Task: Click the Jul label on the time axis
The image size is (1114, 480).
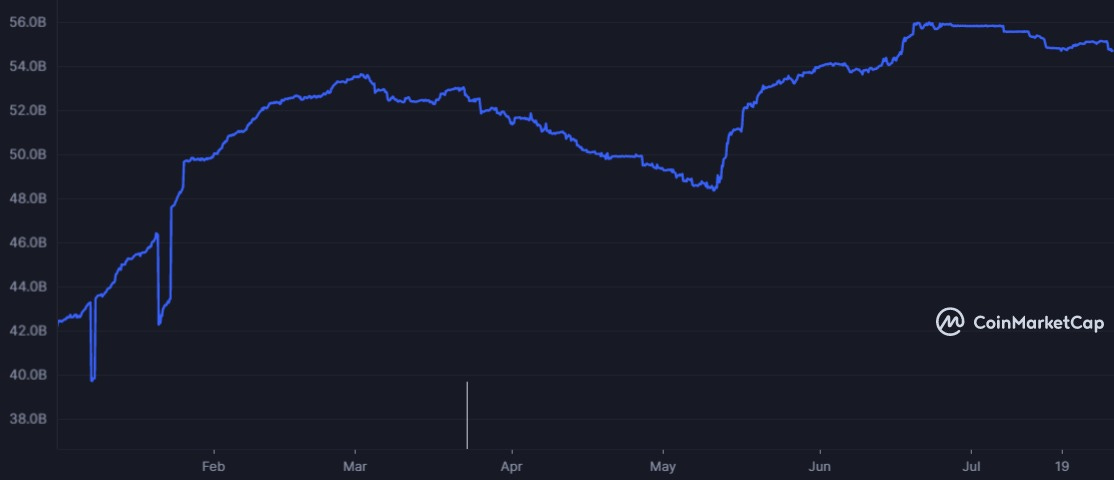Action: click(971, 467)
